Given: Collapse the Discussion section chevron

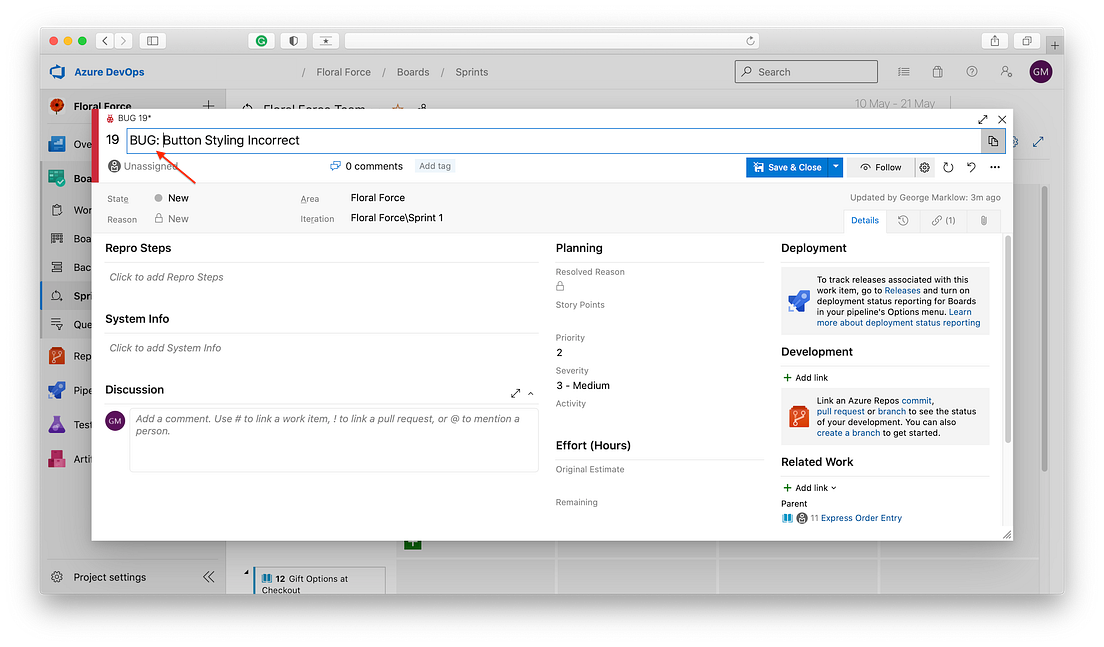Looking at the screenshot, I should click(529, 392).
